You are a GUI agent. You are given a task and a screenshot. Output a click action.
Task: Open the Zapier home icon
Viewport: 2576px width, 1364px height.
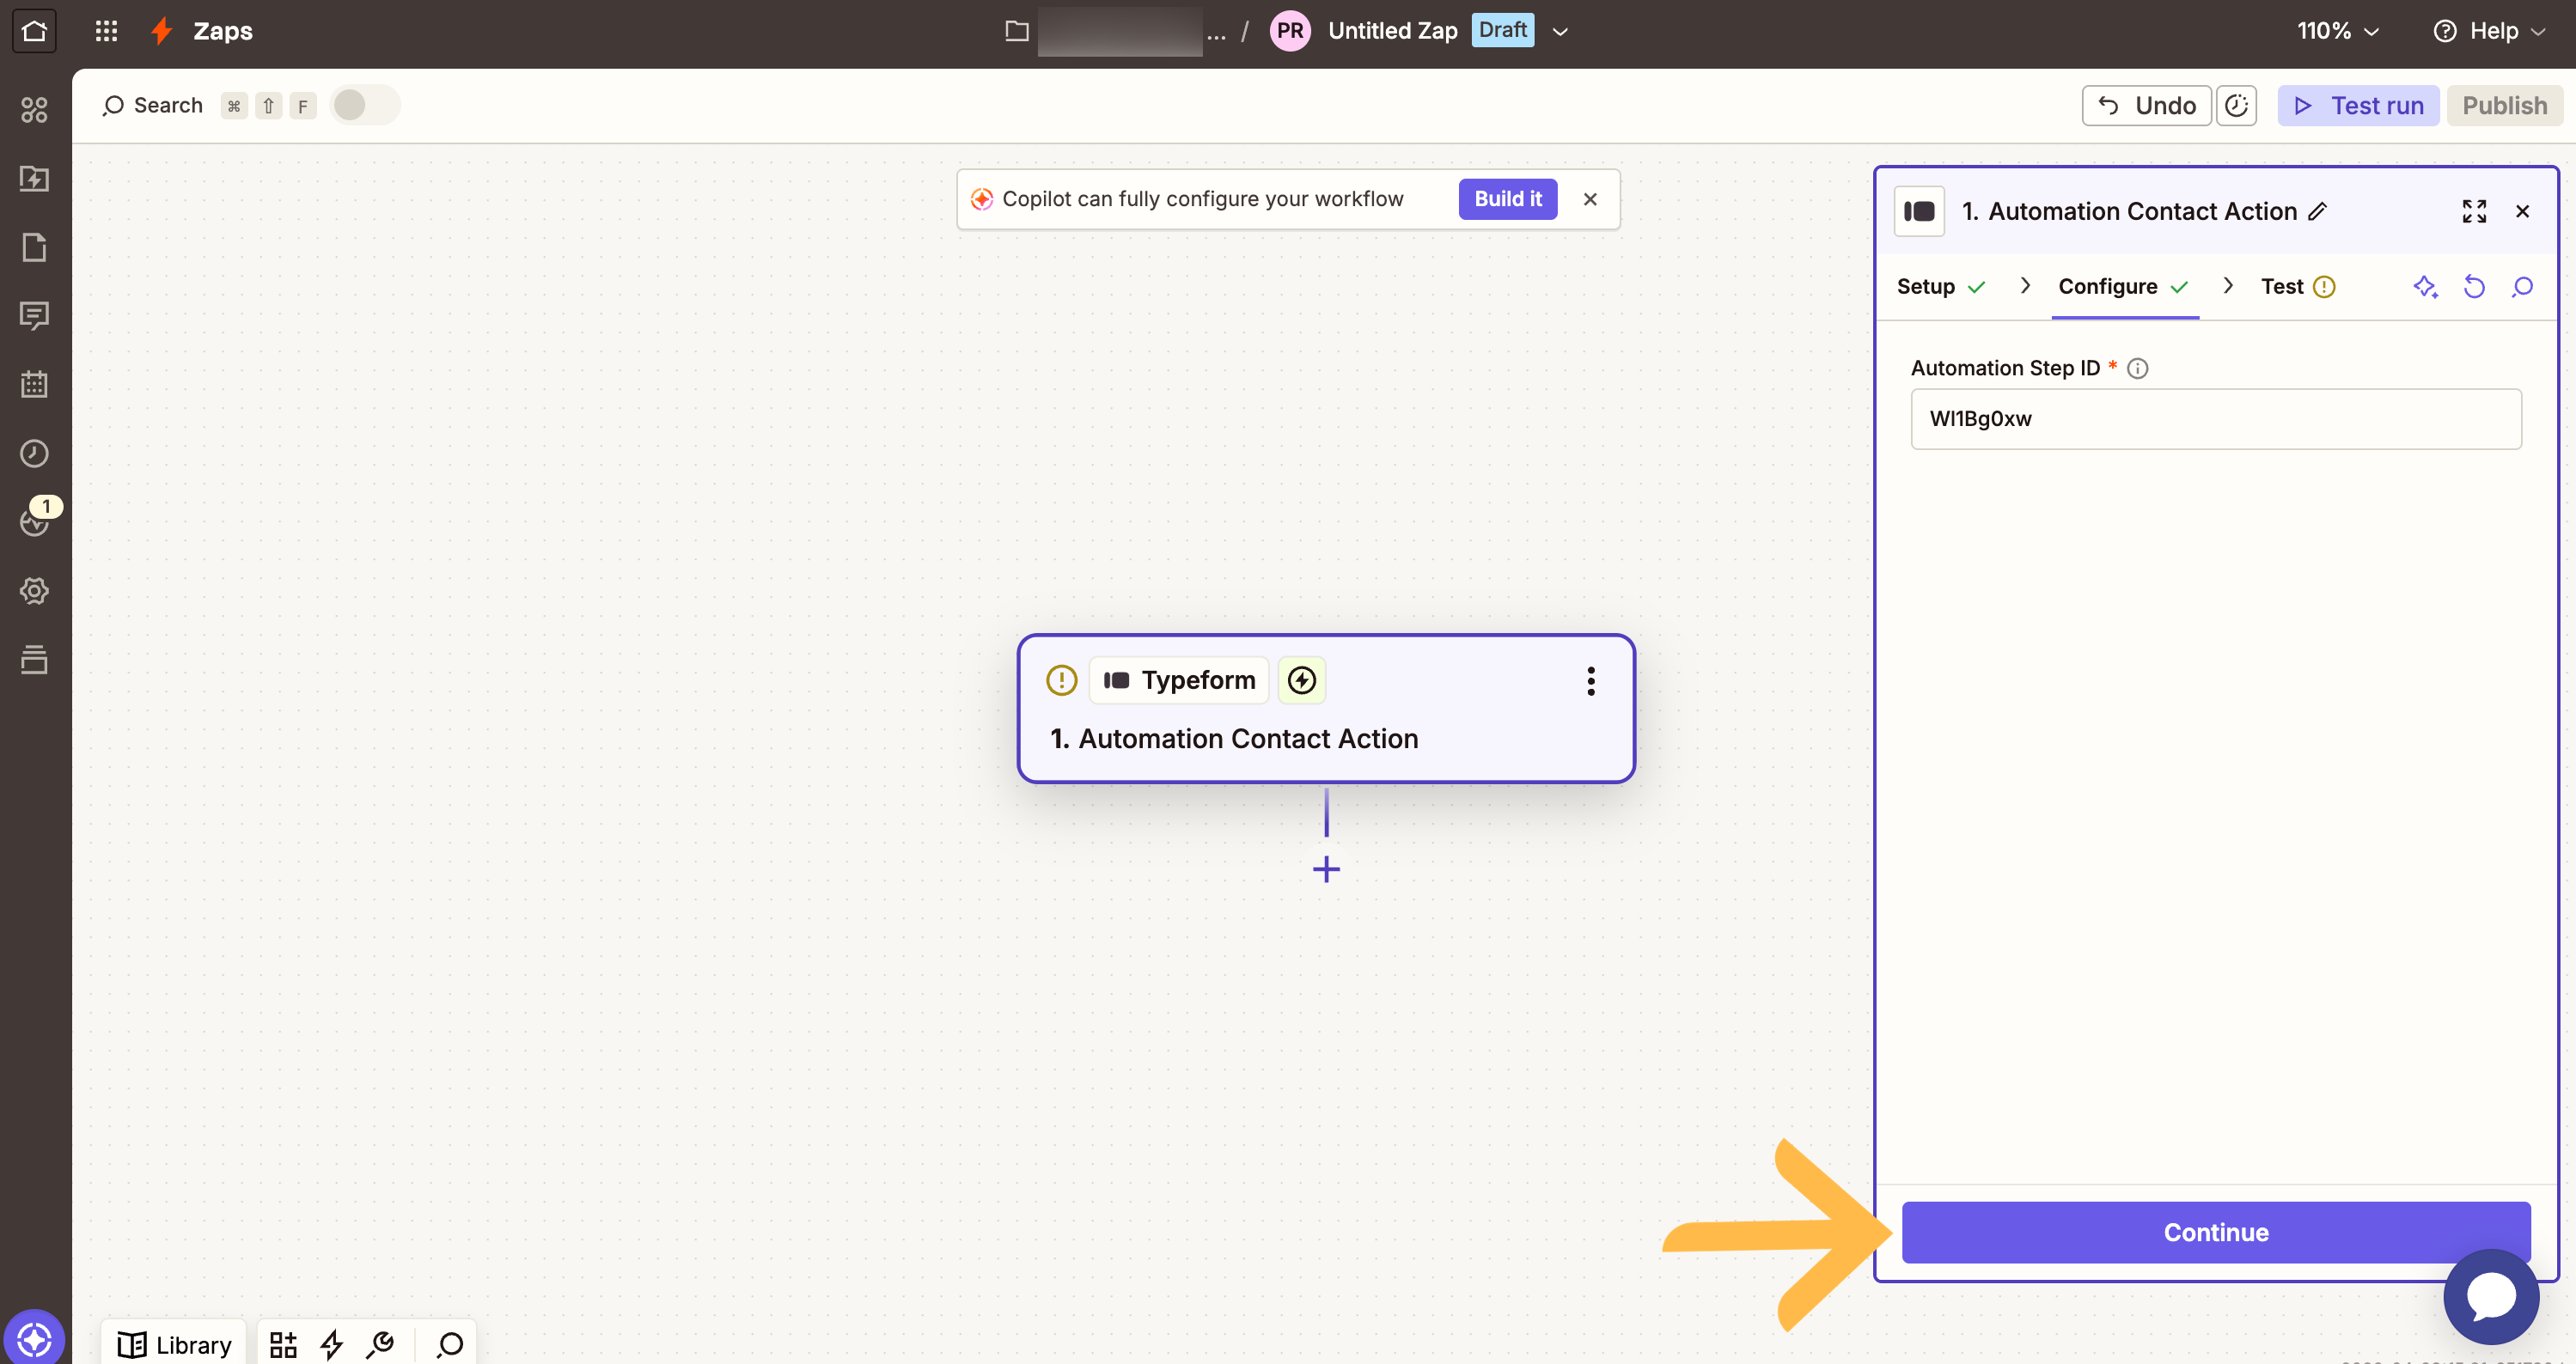click(x=34, y=31)
